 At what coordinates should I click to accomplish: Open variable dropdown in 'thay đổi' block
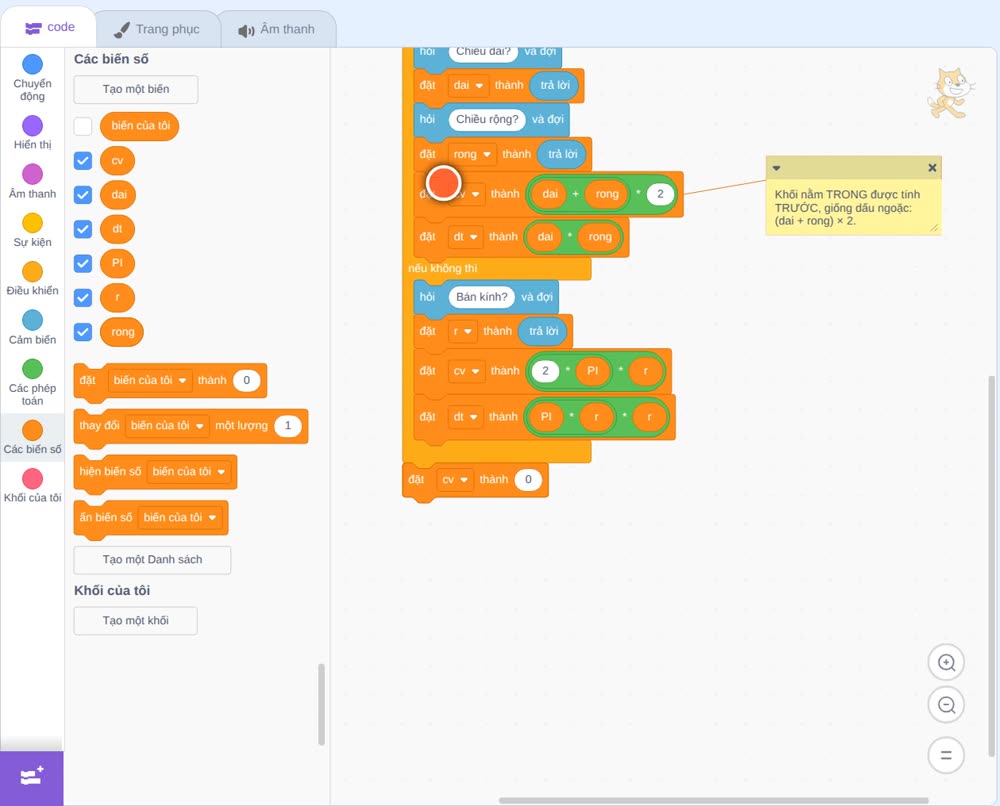click(167, 426)
